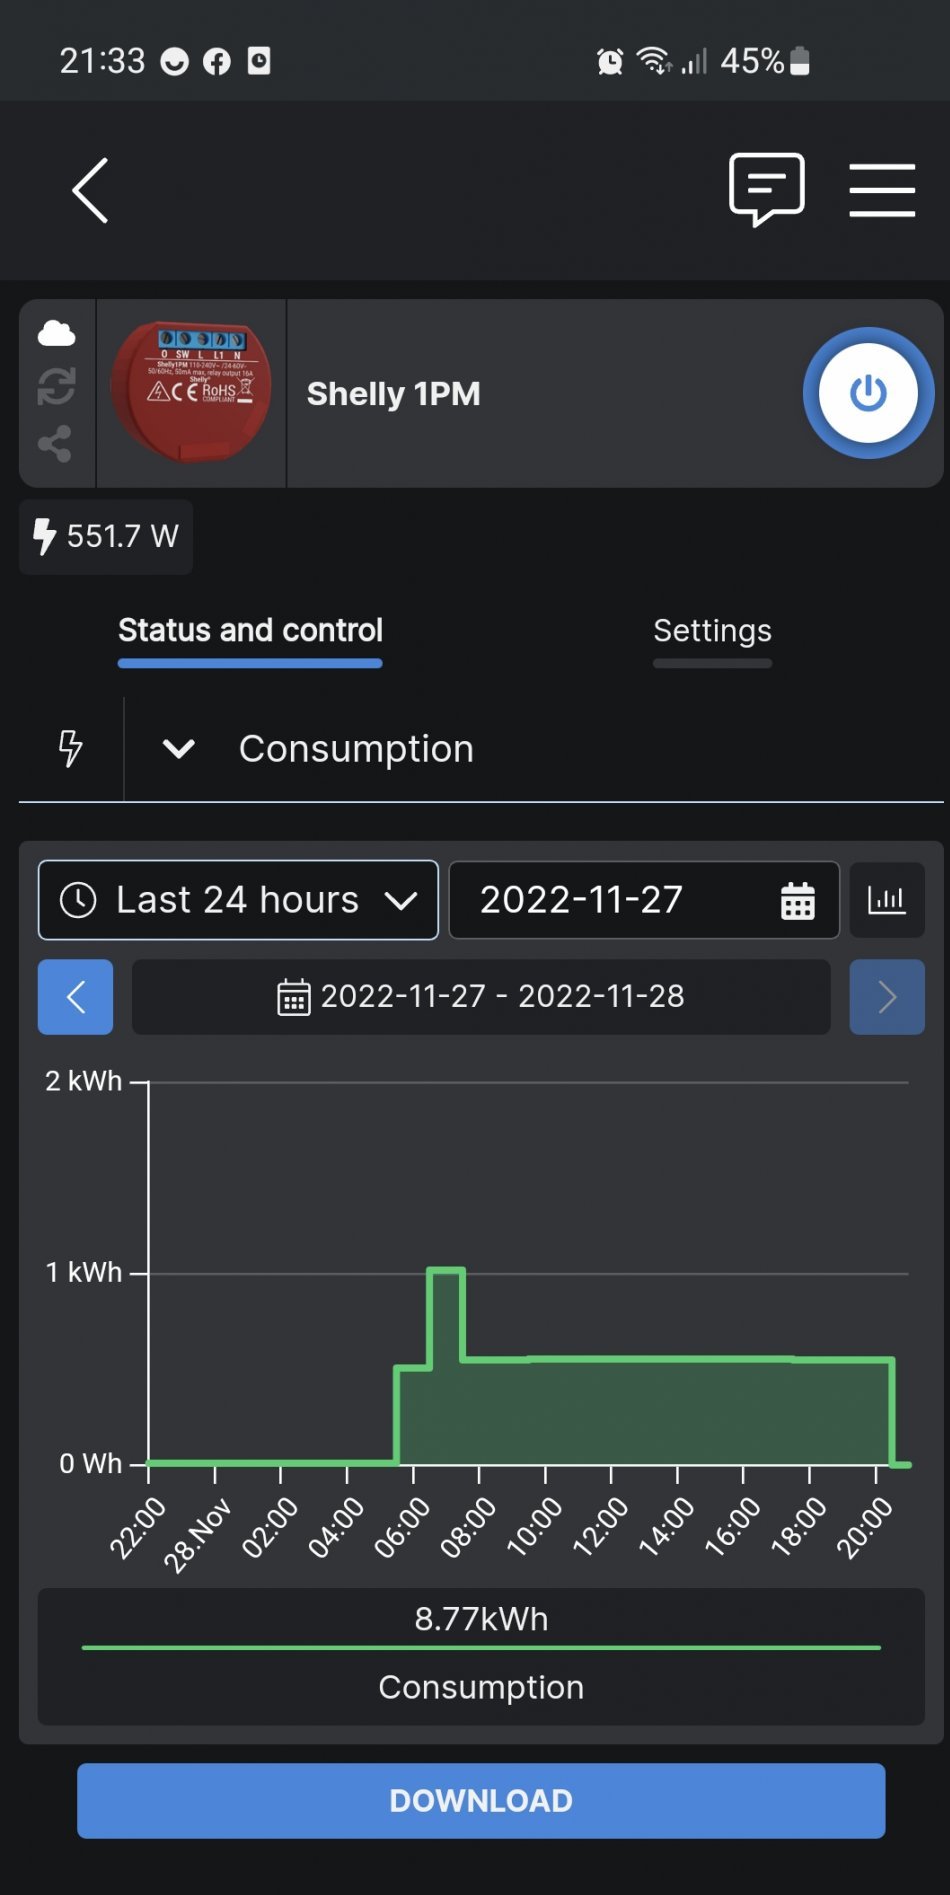Tap the Shelly 1PM device thumbnail

point(191,393)
